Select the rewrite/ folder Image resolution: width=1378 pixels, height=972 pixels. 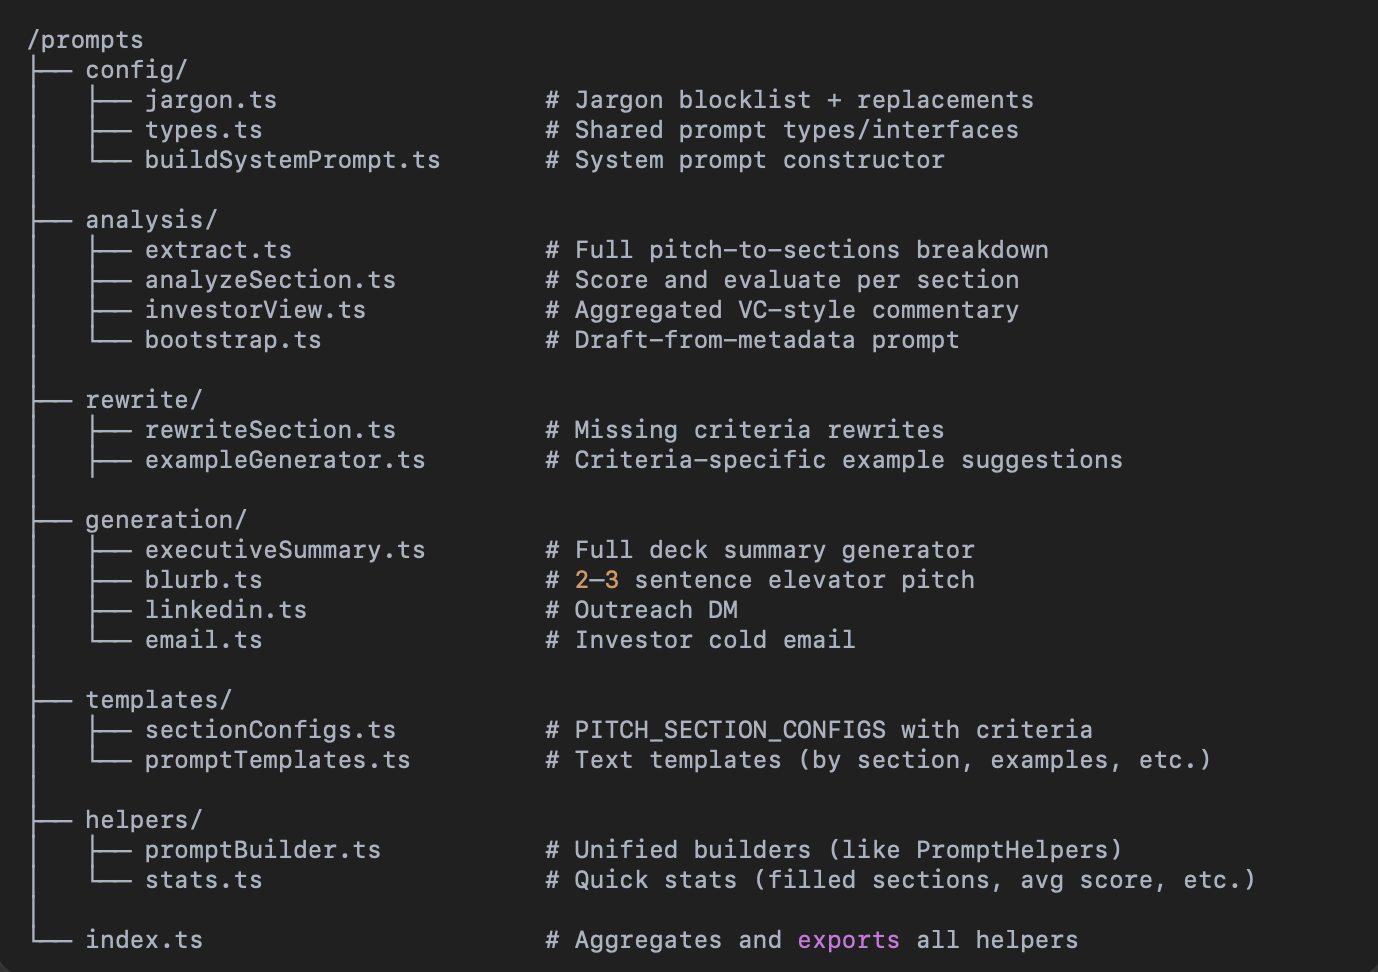(144, 400)
